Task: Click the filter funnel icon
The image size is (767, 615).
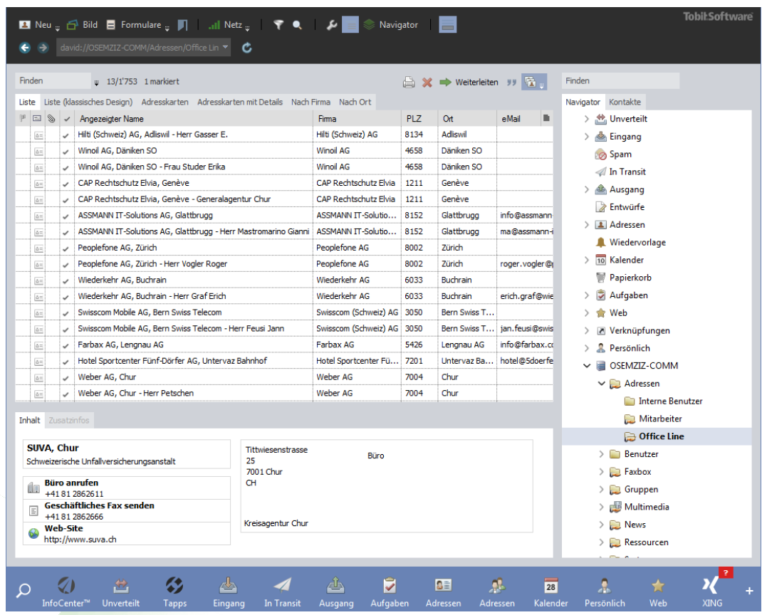Action: click(278, 25)
